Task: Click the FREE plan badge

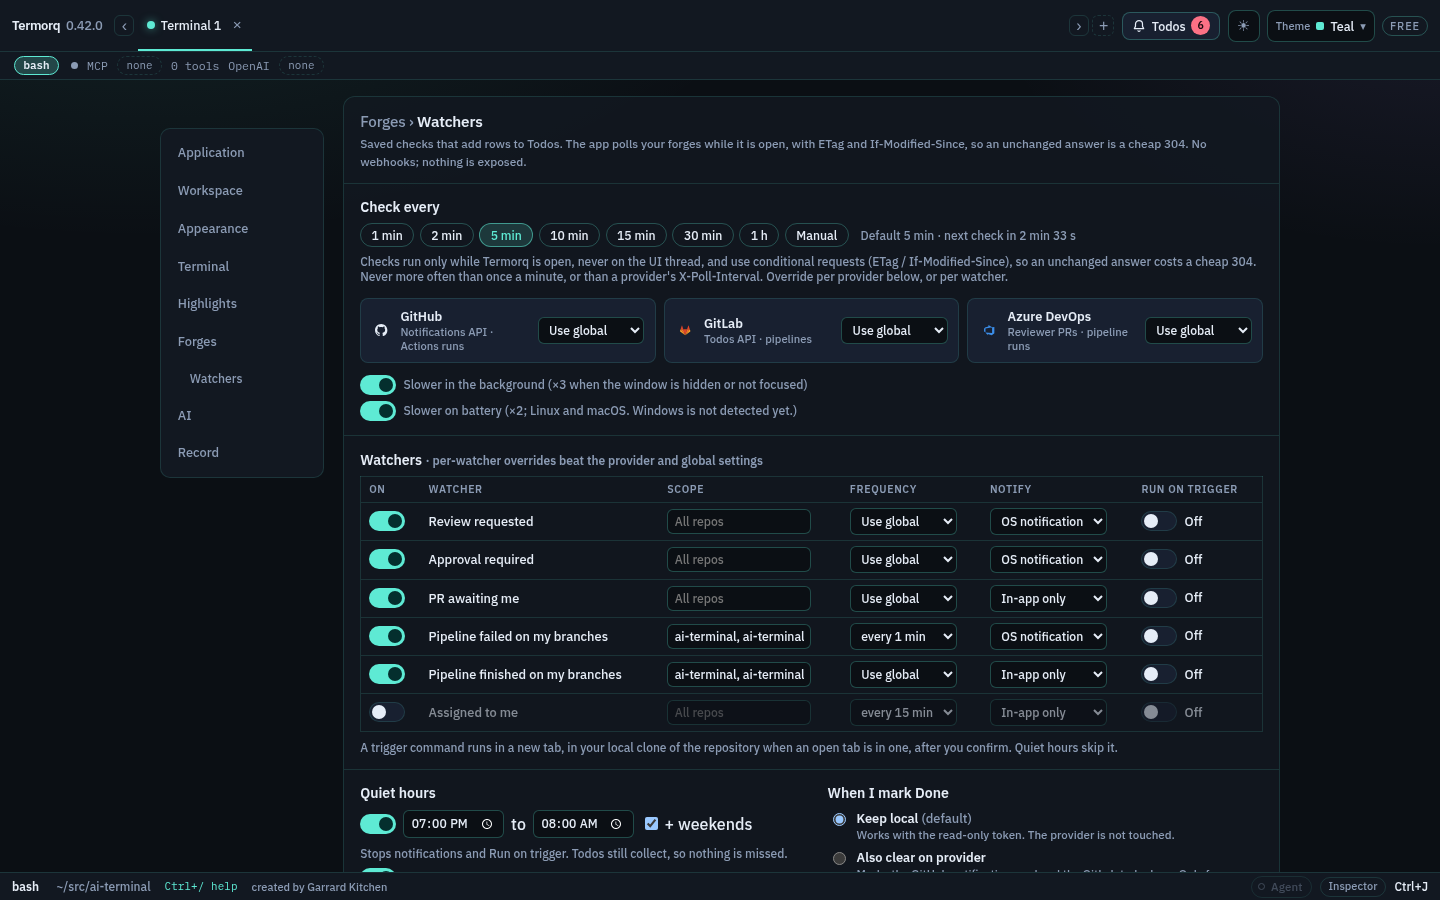Action: (x=1404, y=26)
